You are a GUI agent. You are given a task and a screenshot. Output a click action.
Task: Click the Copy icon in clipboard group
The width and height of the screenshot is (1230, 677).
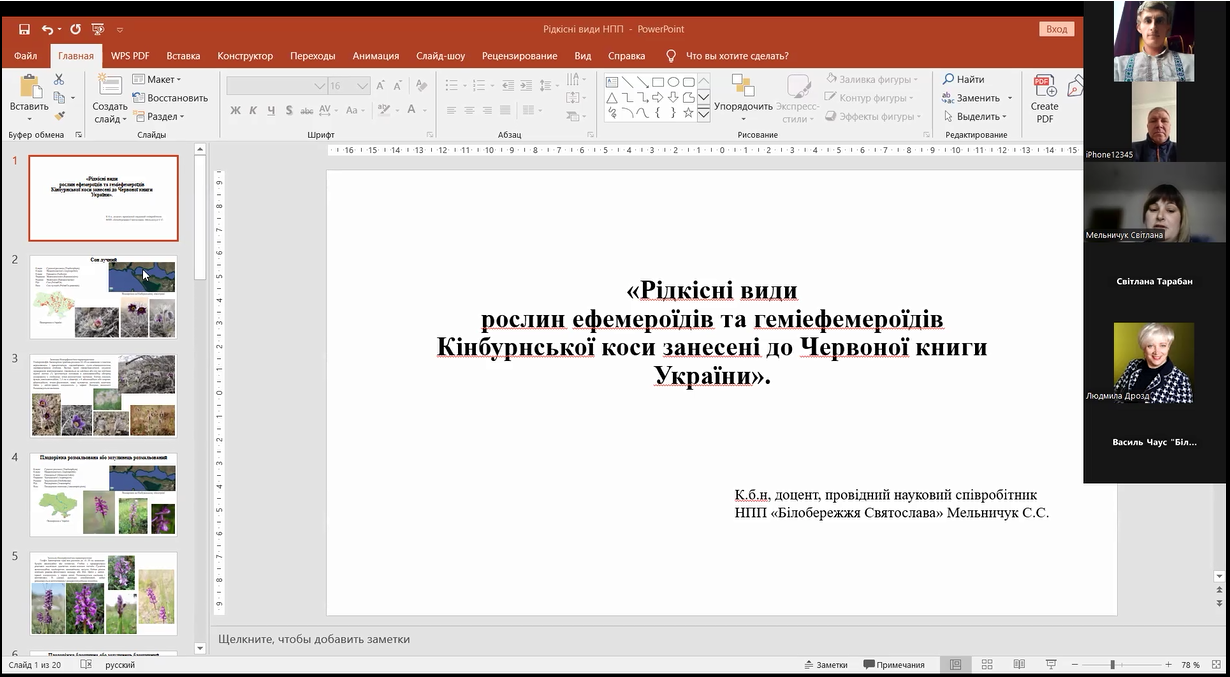pos(59,97)
